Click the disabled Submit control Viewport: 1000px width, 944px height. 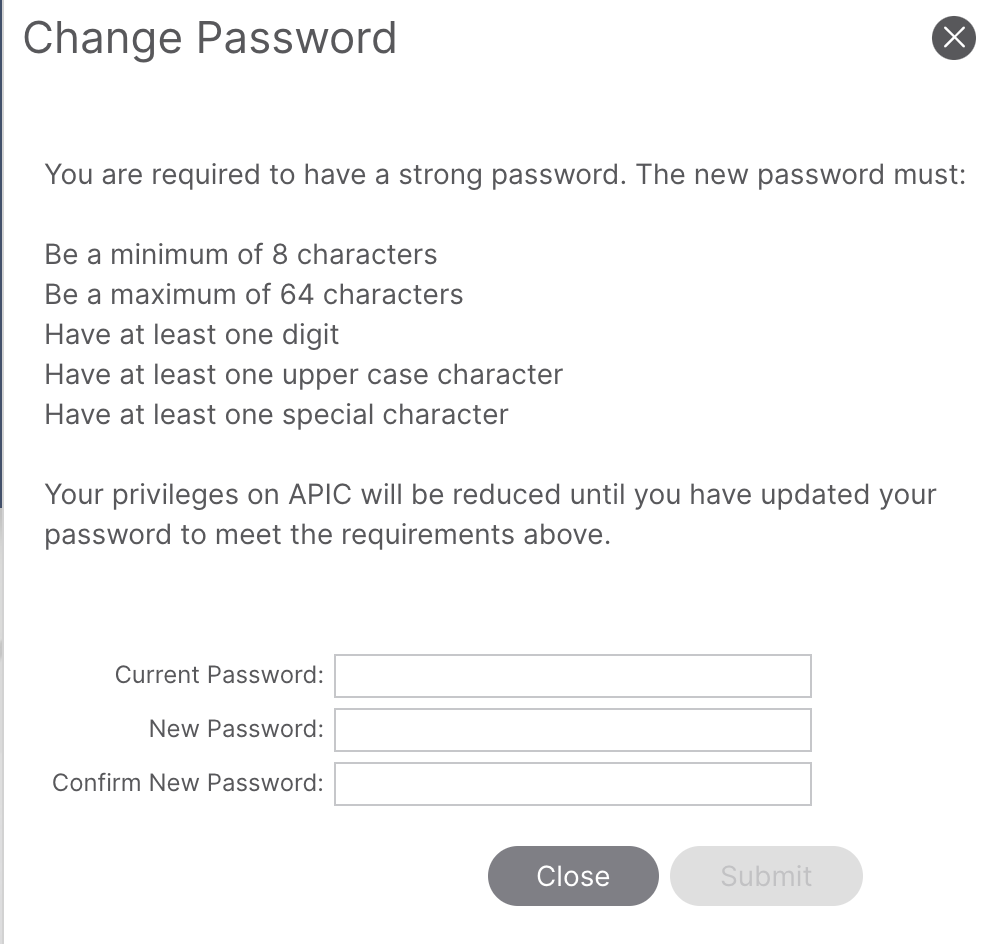[766, 876]
